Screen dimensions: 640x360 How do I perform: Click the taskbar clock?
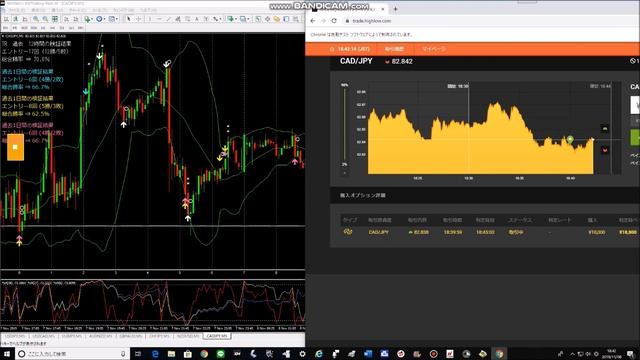point(611,353)
